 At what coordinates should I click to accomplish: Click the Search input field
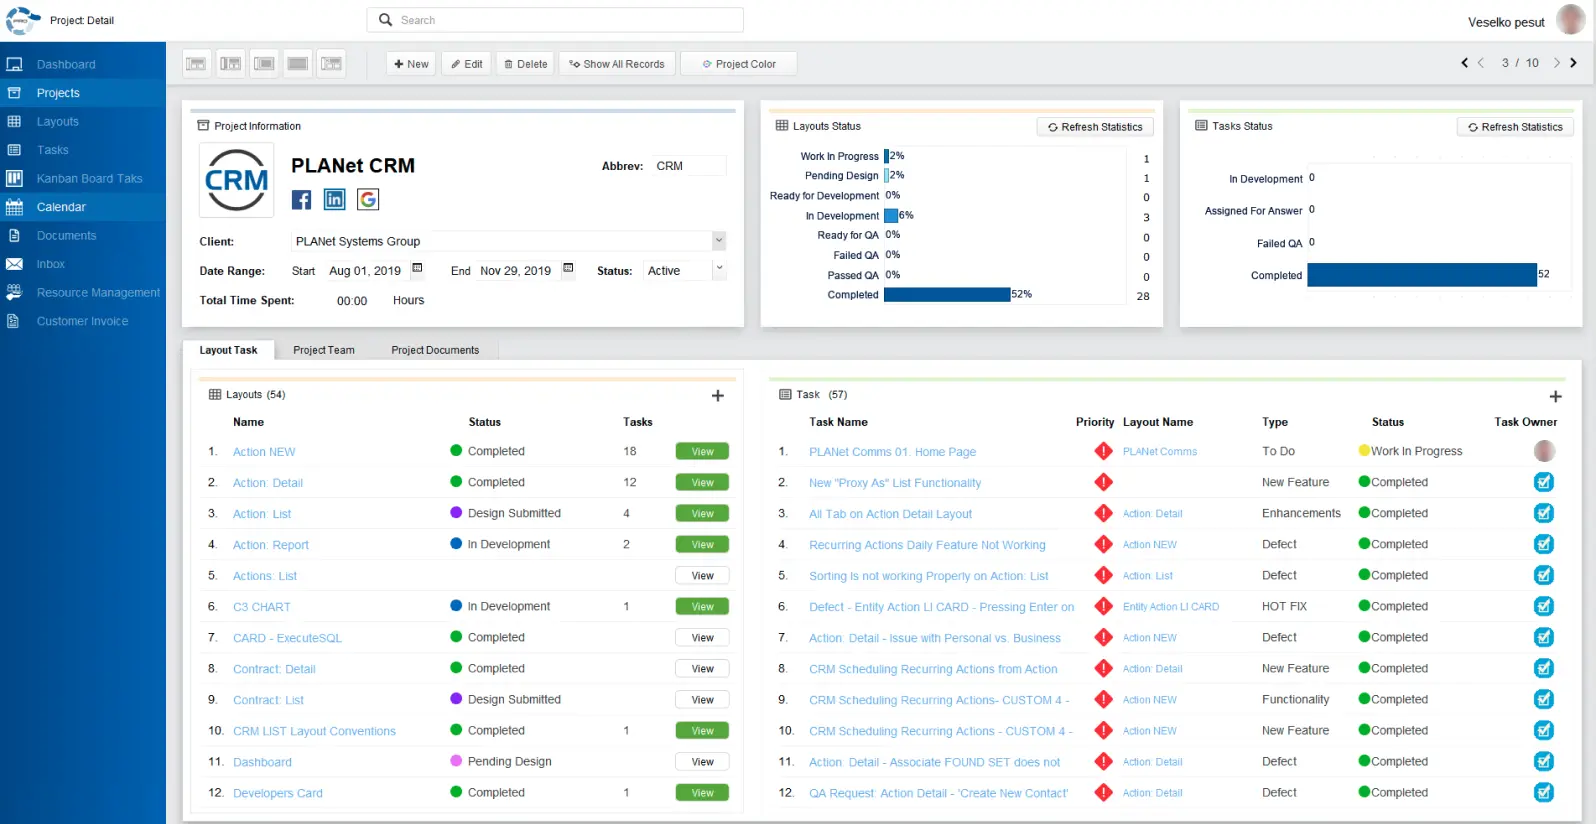click(555, 20)
